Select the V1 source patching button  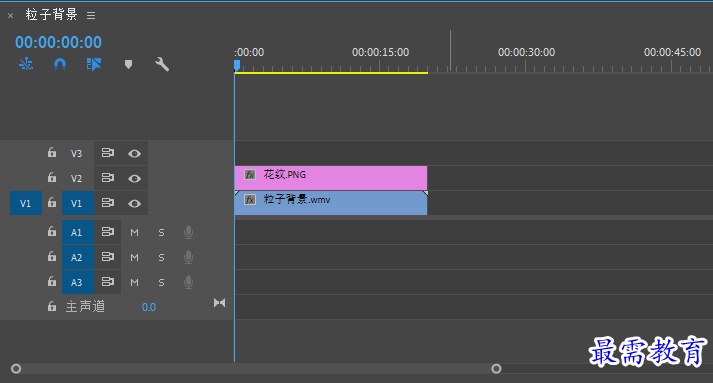coord(26,203)
